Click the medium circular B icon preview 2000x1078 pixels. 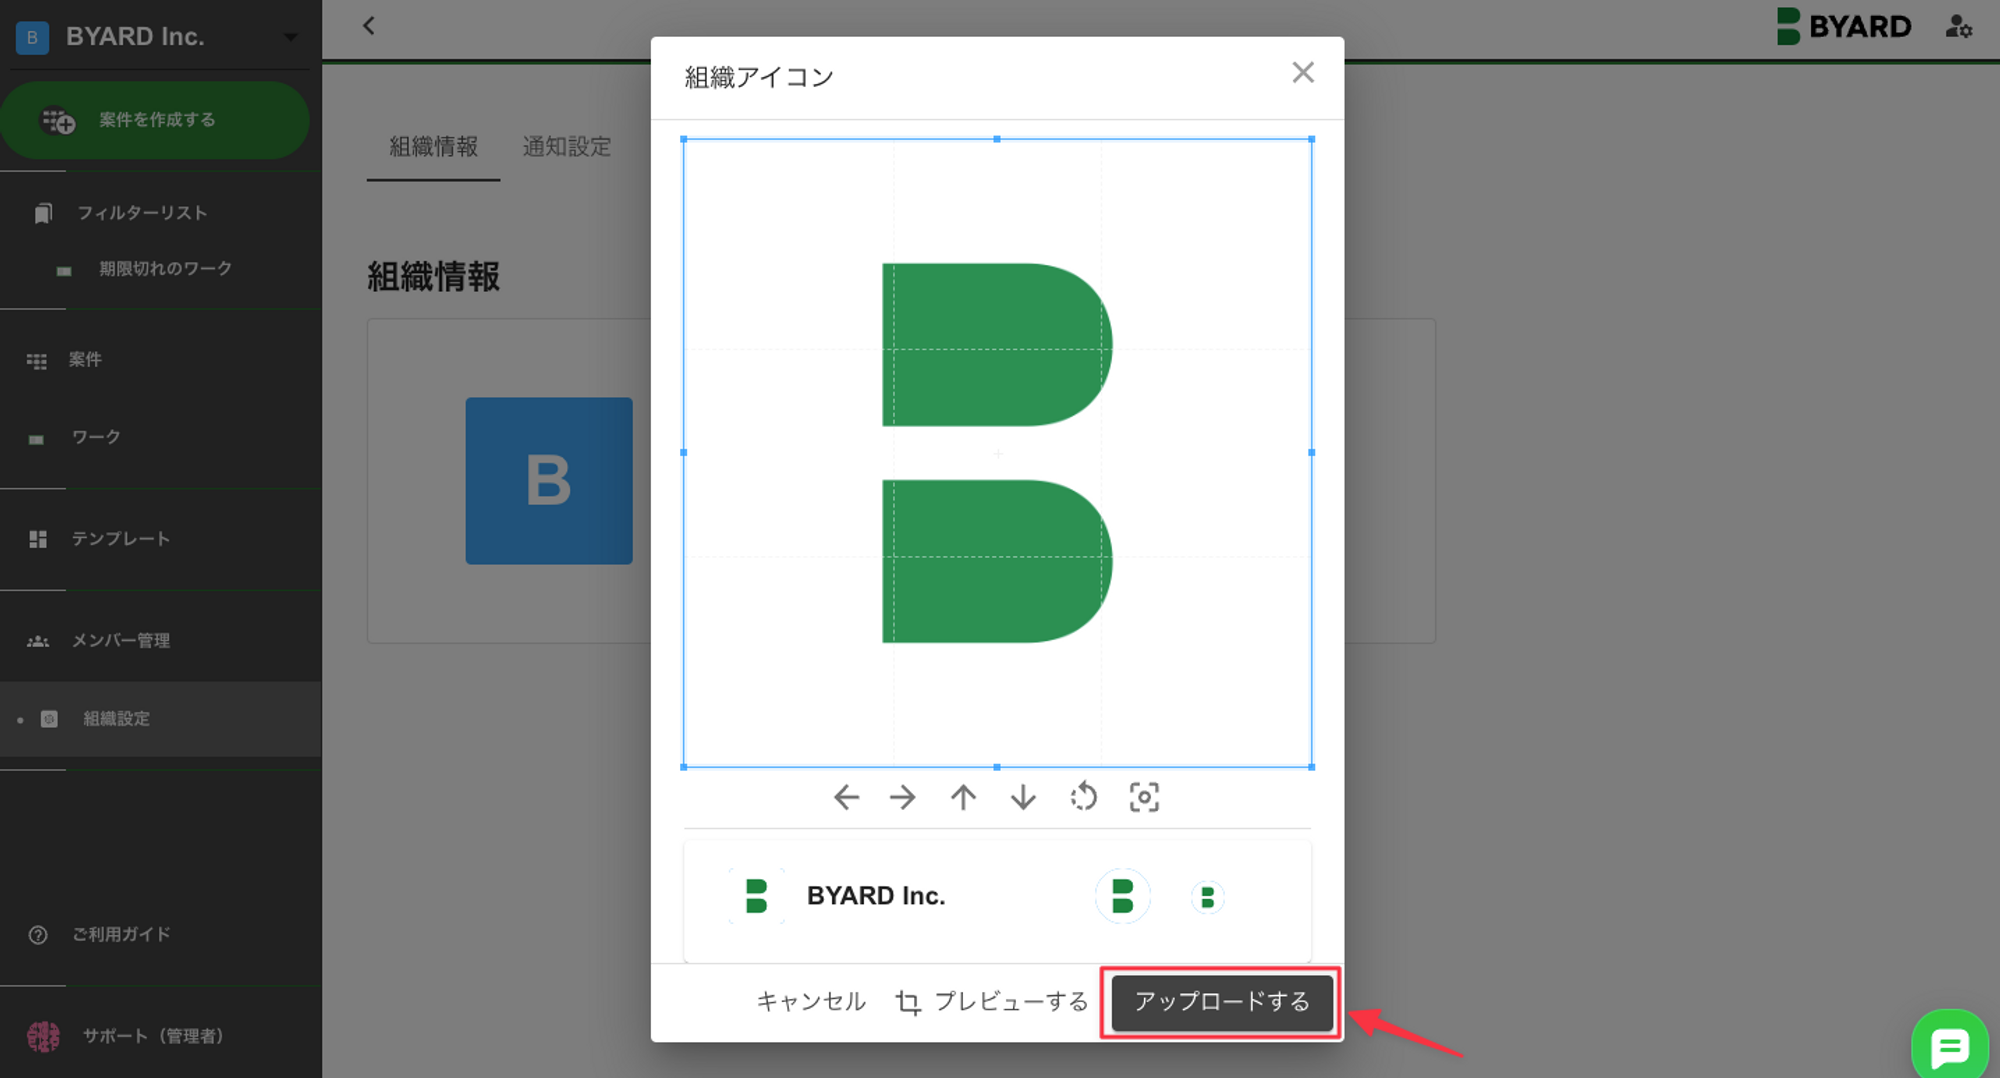coord(1122,896)
